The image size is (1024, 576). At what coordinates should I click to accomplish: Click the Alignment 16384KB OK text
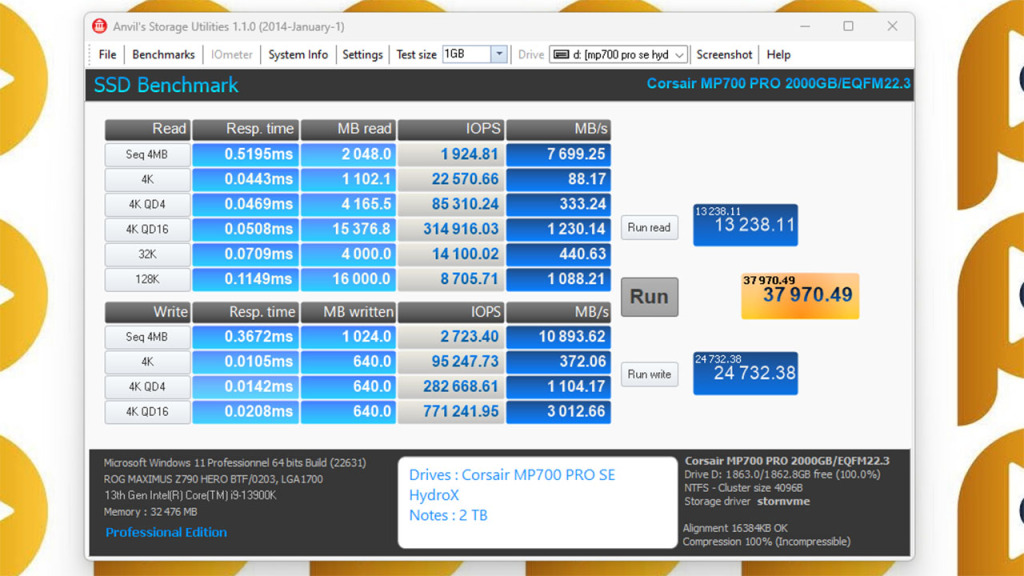click(x=735, y=528)
